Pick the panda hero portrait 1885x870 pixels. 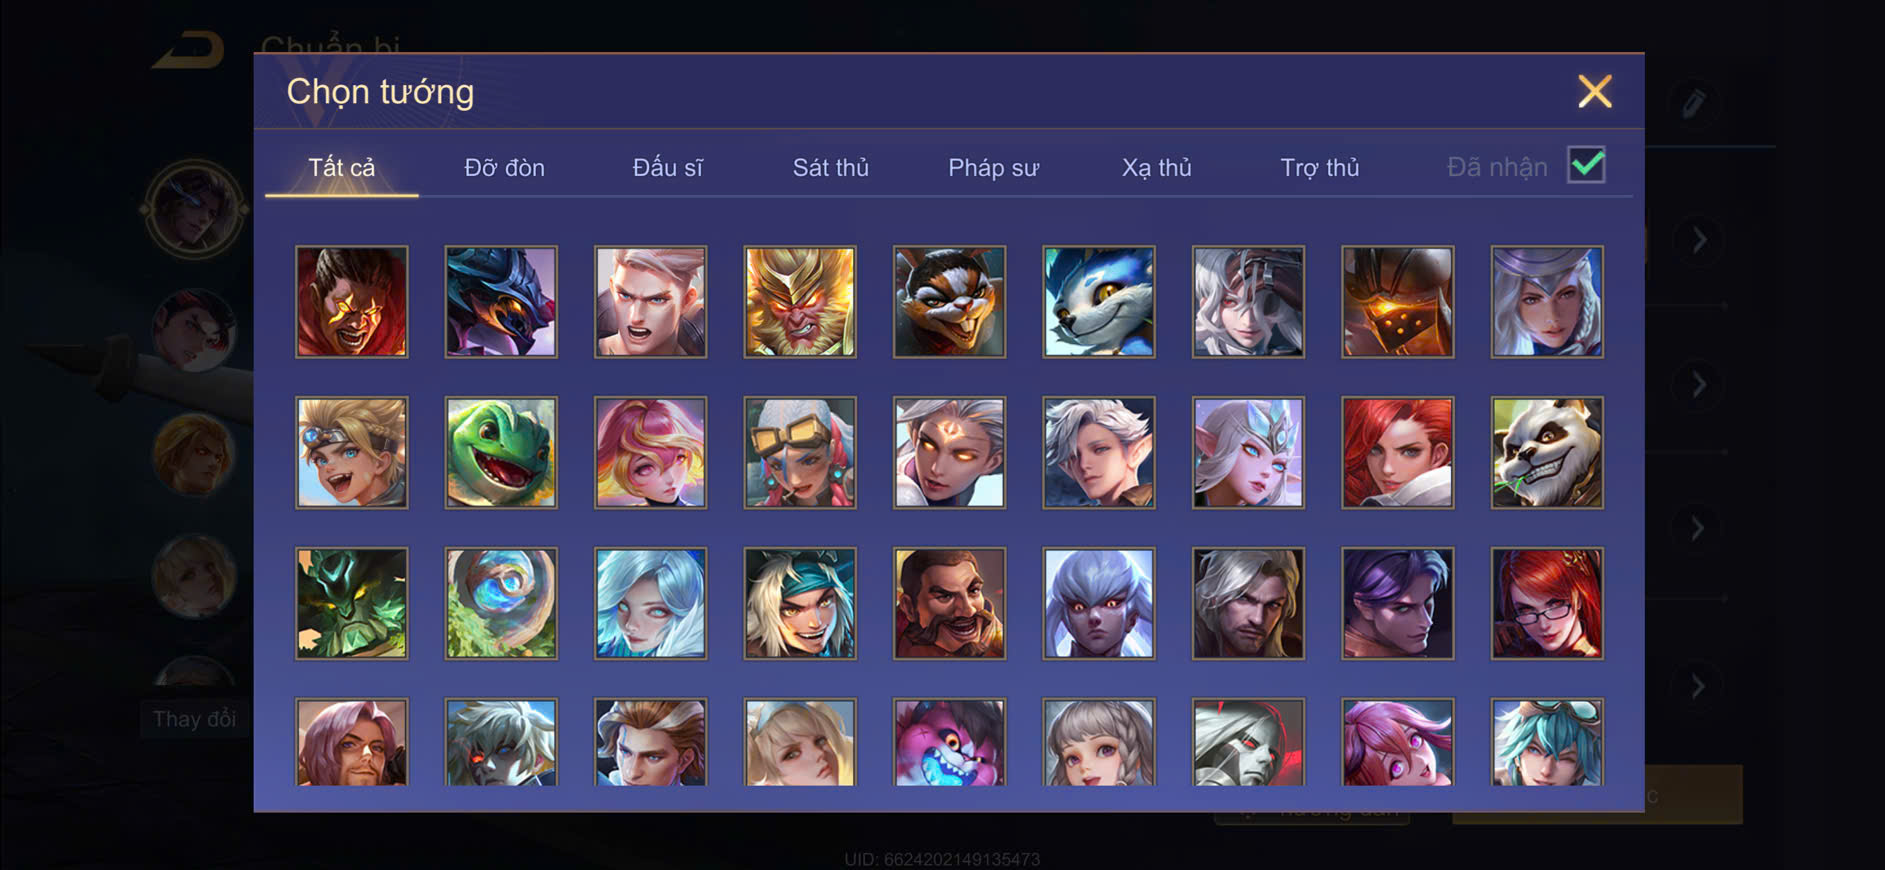coord(1547,453)
